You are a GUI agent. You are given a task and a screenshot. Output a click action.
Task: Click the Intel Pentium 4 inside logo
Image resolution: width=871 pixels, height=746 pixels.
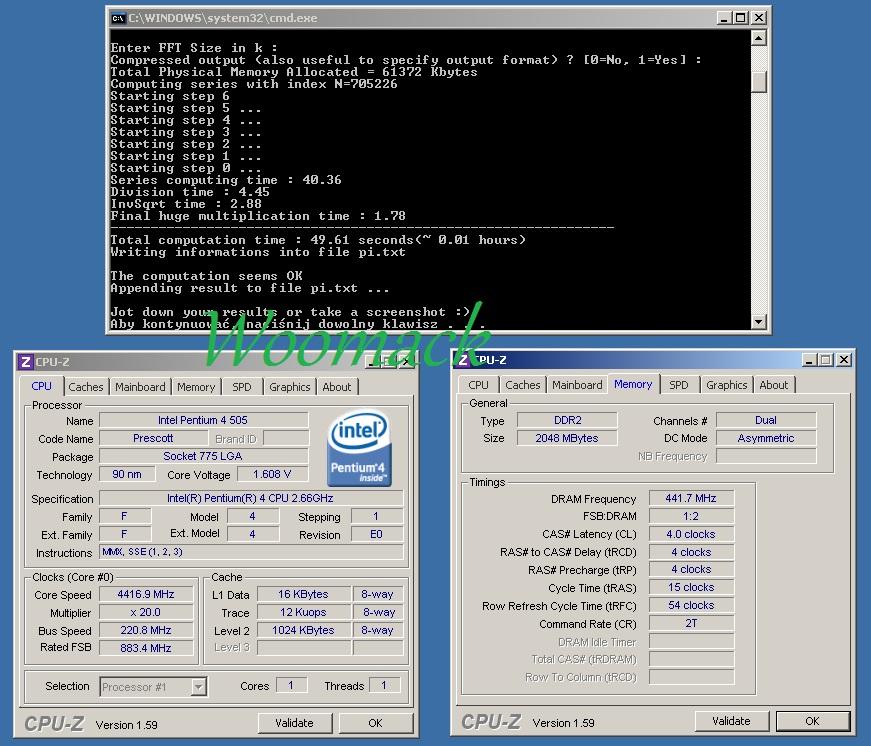(x=359, y=448)
